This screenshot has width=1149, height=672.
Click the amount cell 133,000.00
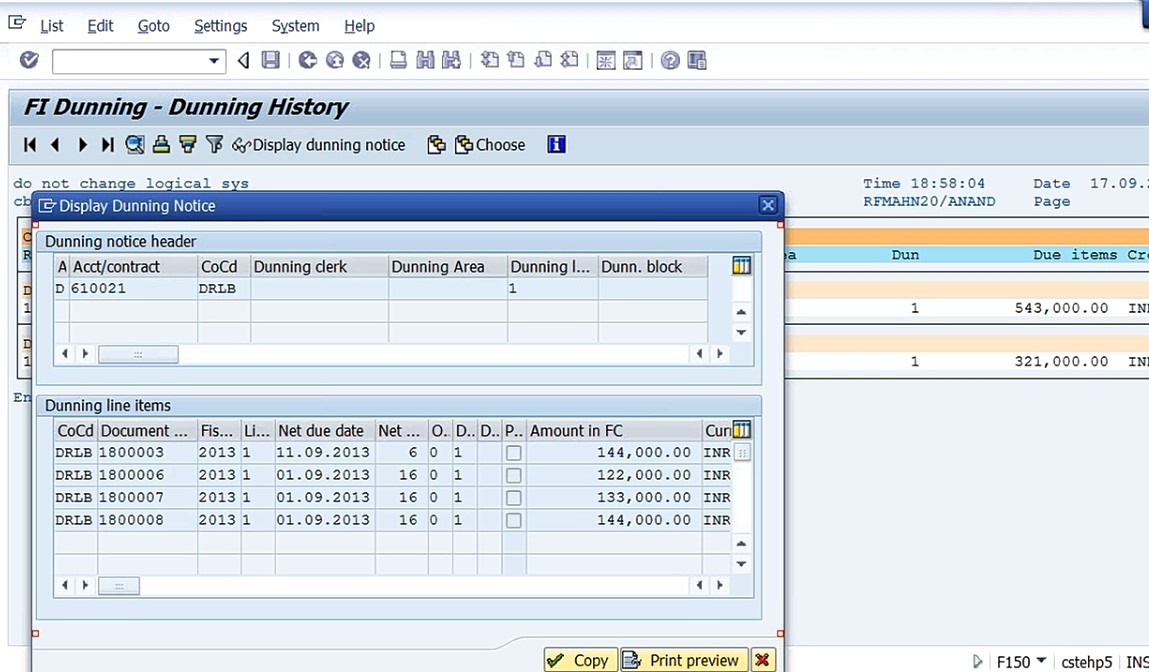point(613,498)
